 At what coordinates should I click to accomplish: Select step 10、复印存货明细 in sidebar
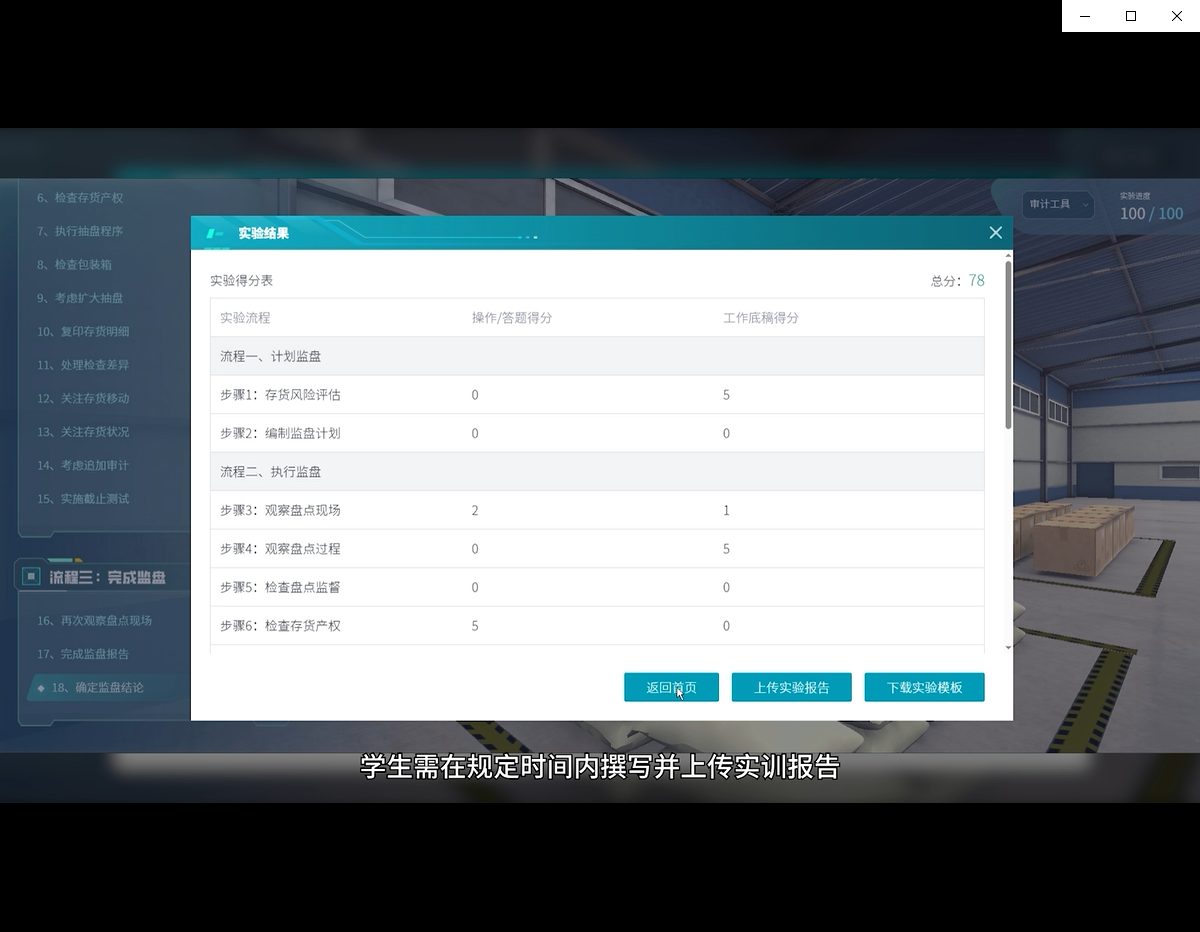pos(83,332)
